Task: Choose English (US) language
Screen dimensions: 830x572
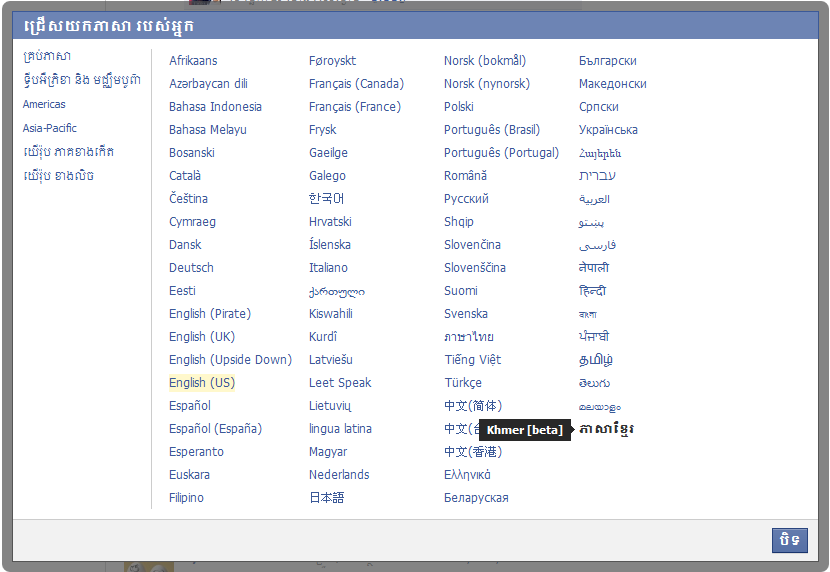Action: (x=202, y=383)
